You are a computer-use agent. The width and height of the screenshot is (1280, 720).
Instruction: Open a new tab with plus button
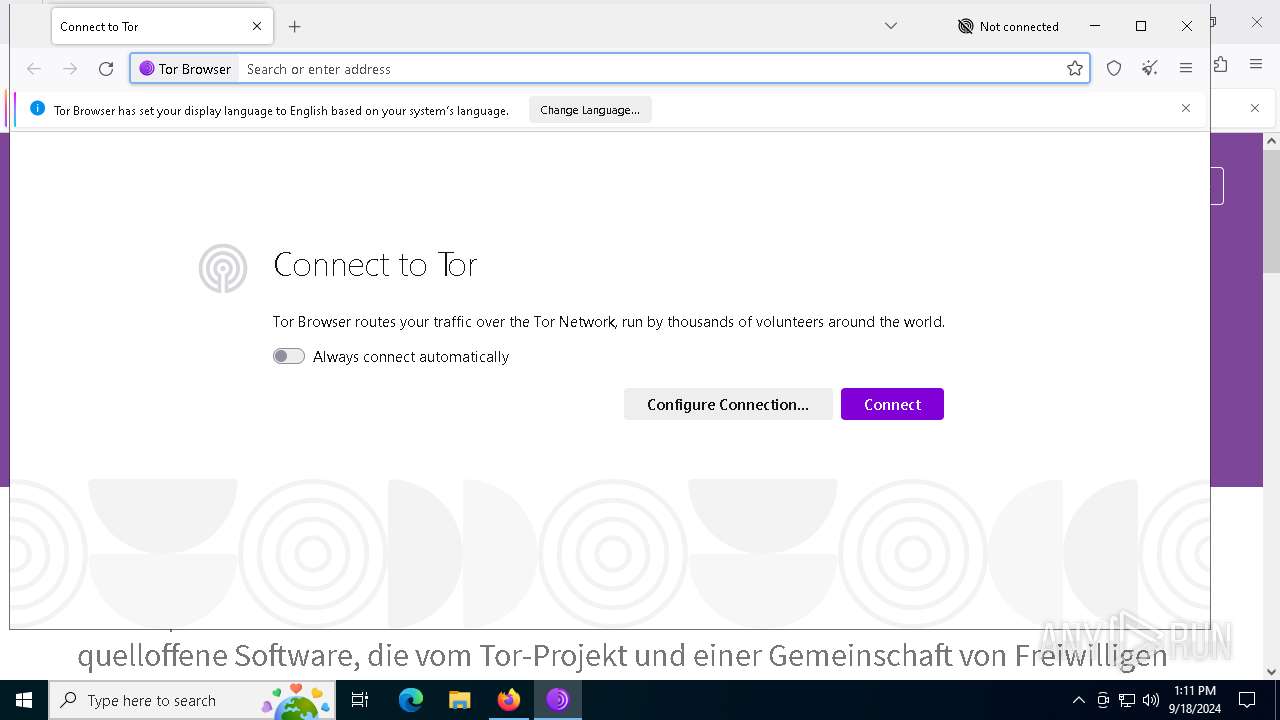294,27
